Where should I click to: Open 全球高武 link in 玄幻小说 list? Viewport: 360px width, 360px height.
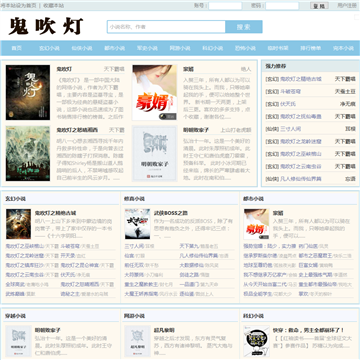coord(15,284)
